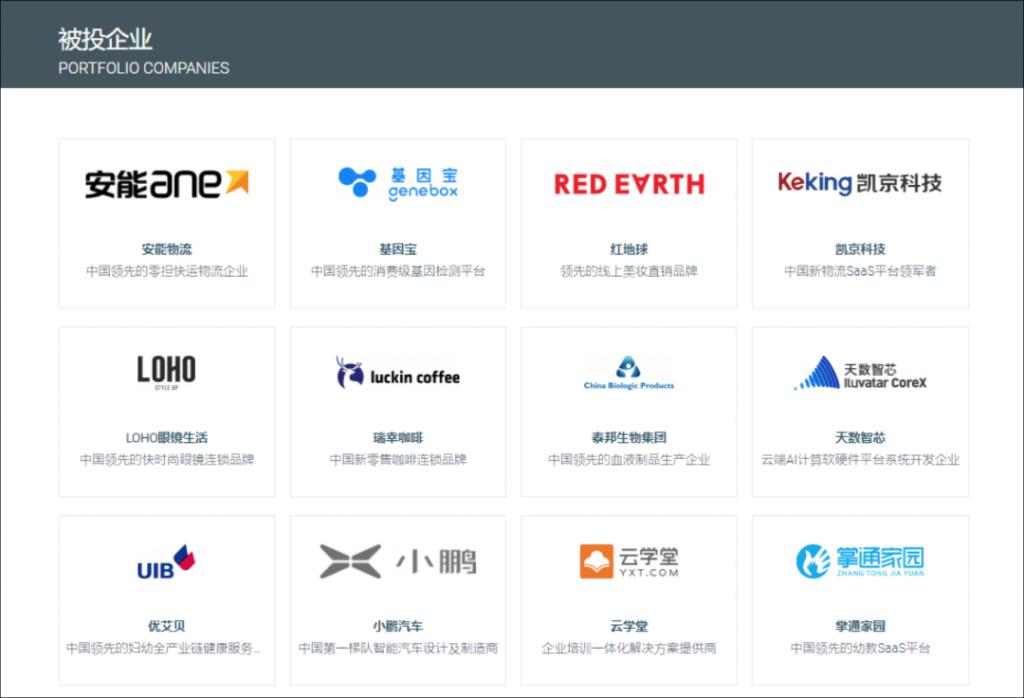
Task: Click the RED EARTH logo
Action: (x=629, y=184)
